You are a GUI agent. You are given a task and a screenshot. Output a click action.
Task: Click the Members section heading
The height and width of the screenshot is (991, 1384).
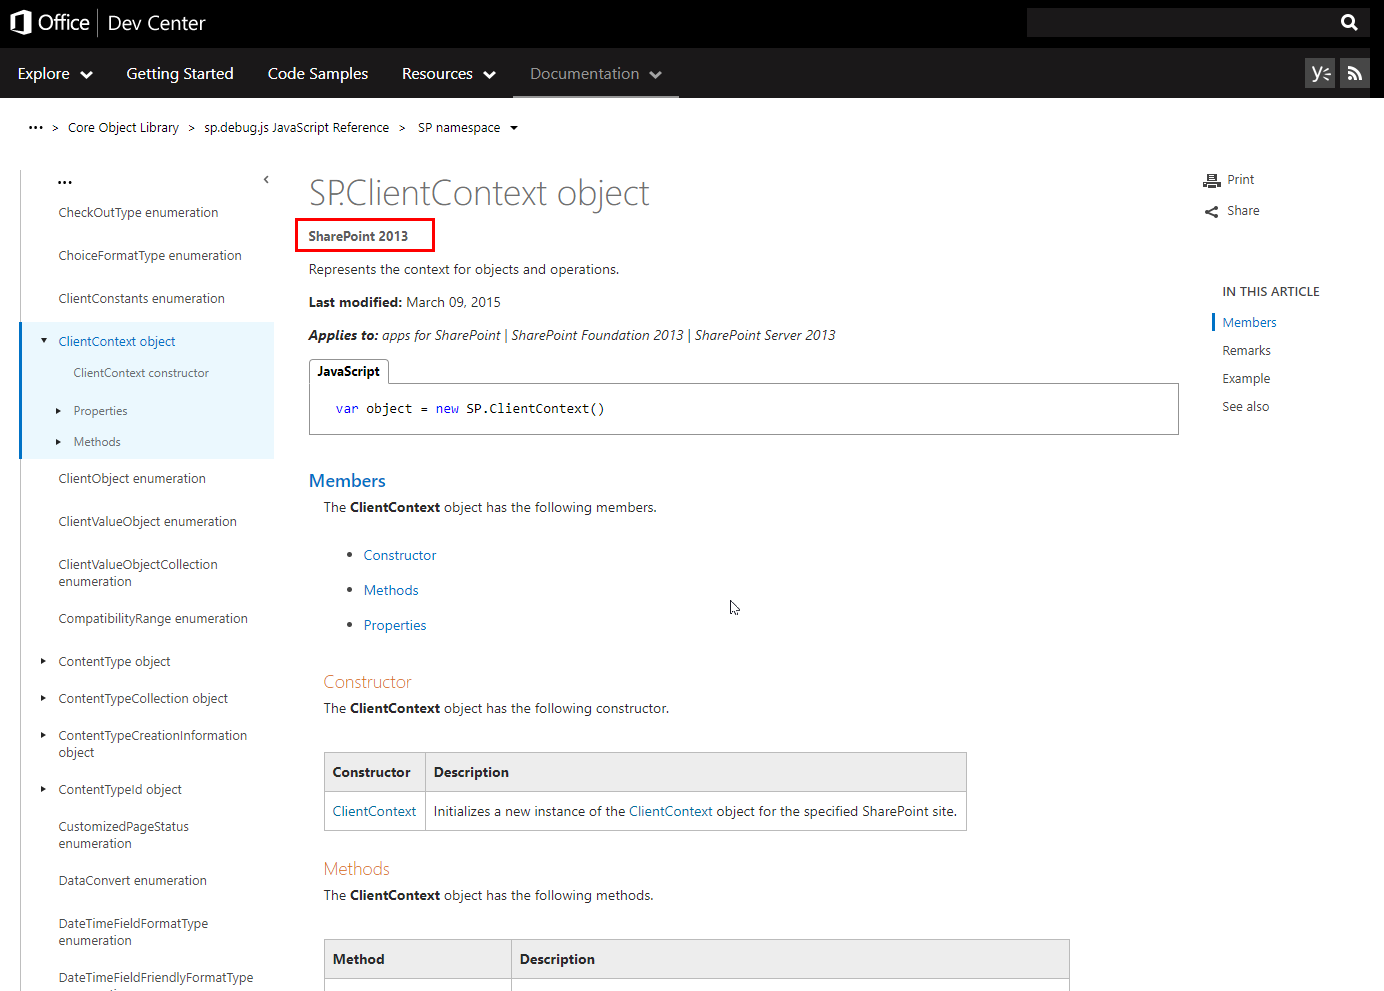pos(347,481)
